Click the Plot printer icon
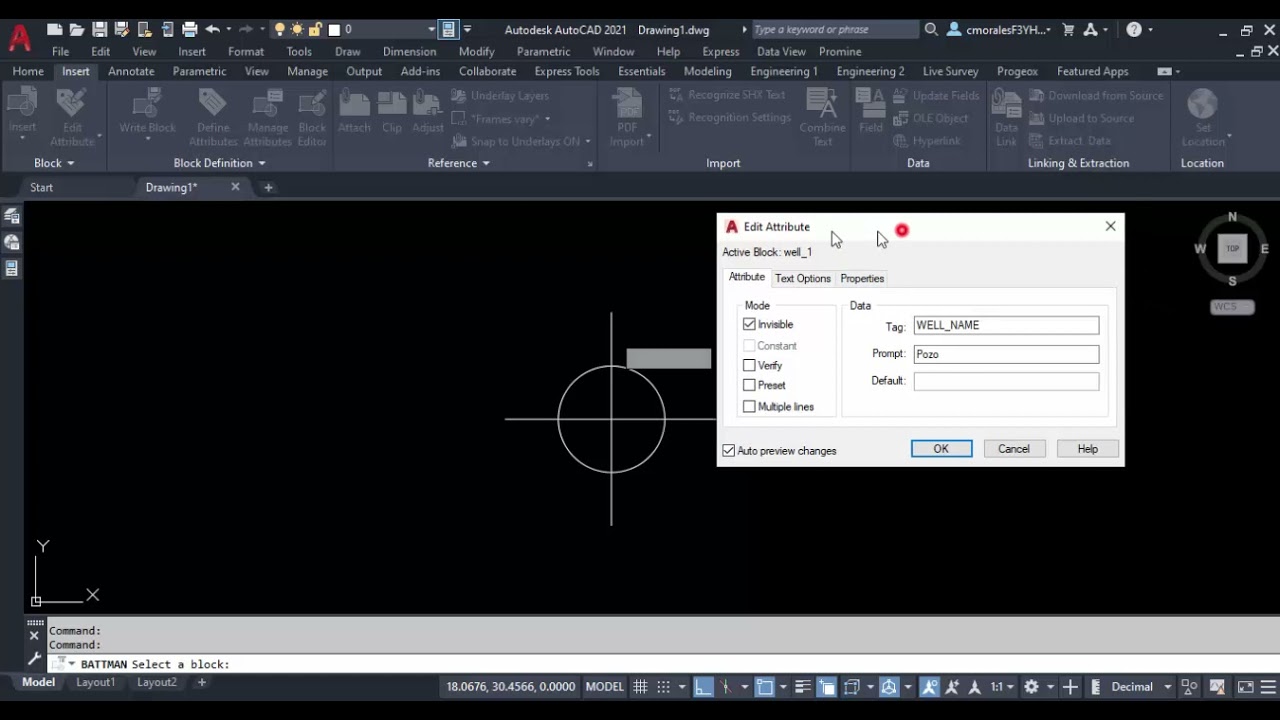Viewport: 1280px width, 720px height. click(189, 30)
